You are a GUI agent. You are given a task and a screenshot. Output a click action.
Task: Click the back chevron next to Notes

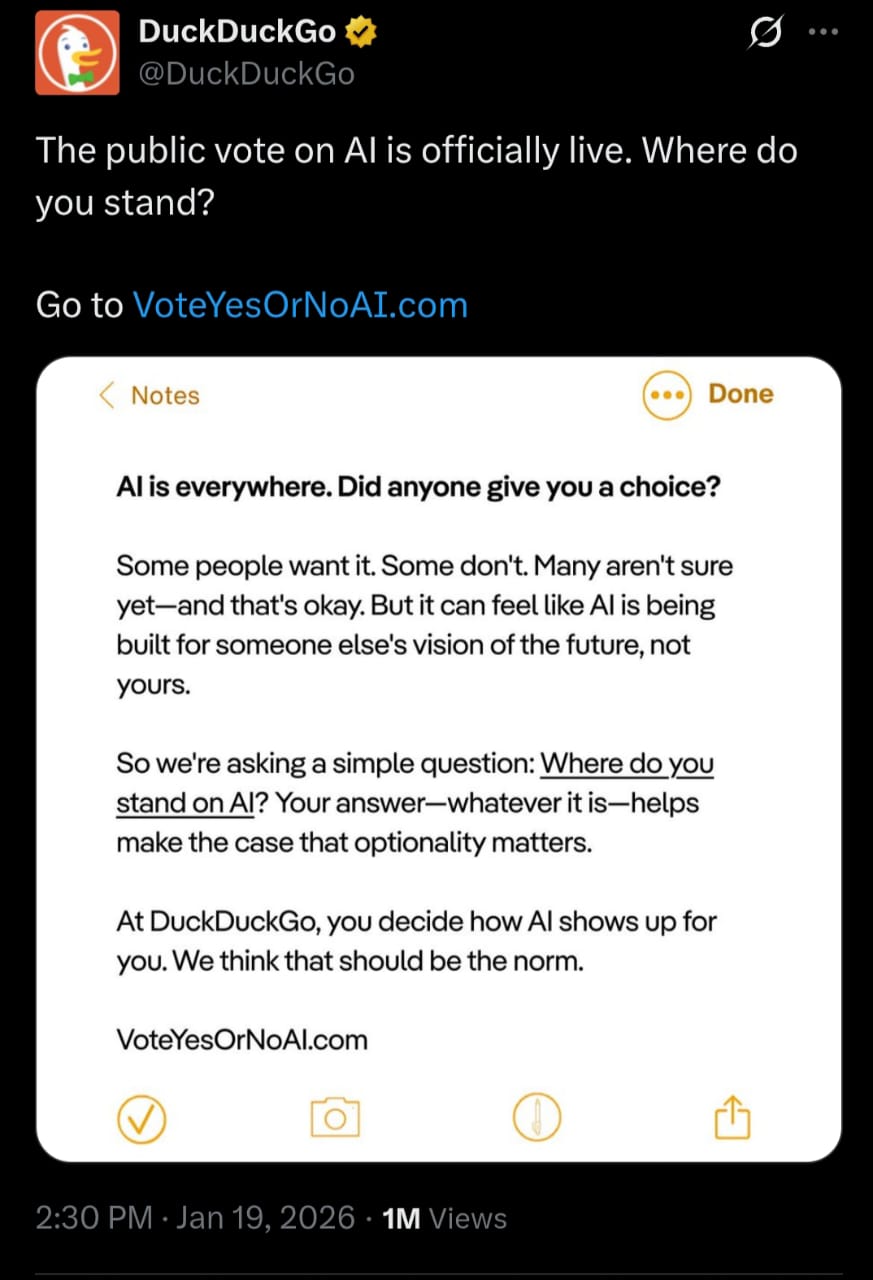[106, 395]
